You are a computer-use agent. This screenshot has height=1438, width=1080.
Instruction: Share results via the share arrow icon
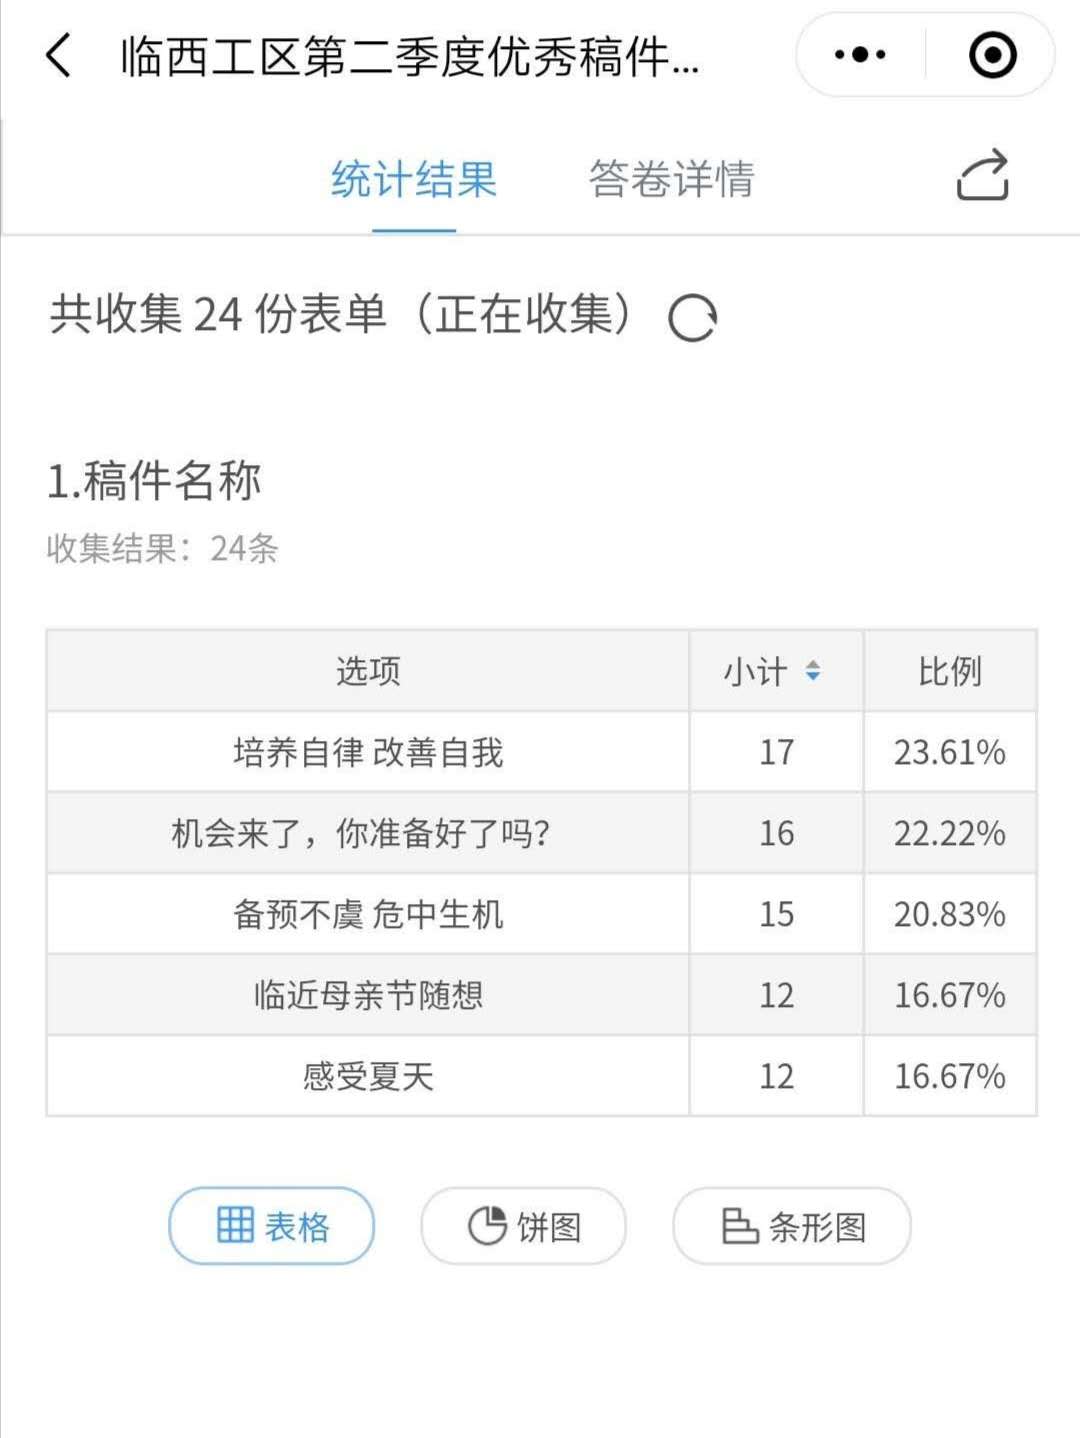click(983, 176)
